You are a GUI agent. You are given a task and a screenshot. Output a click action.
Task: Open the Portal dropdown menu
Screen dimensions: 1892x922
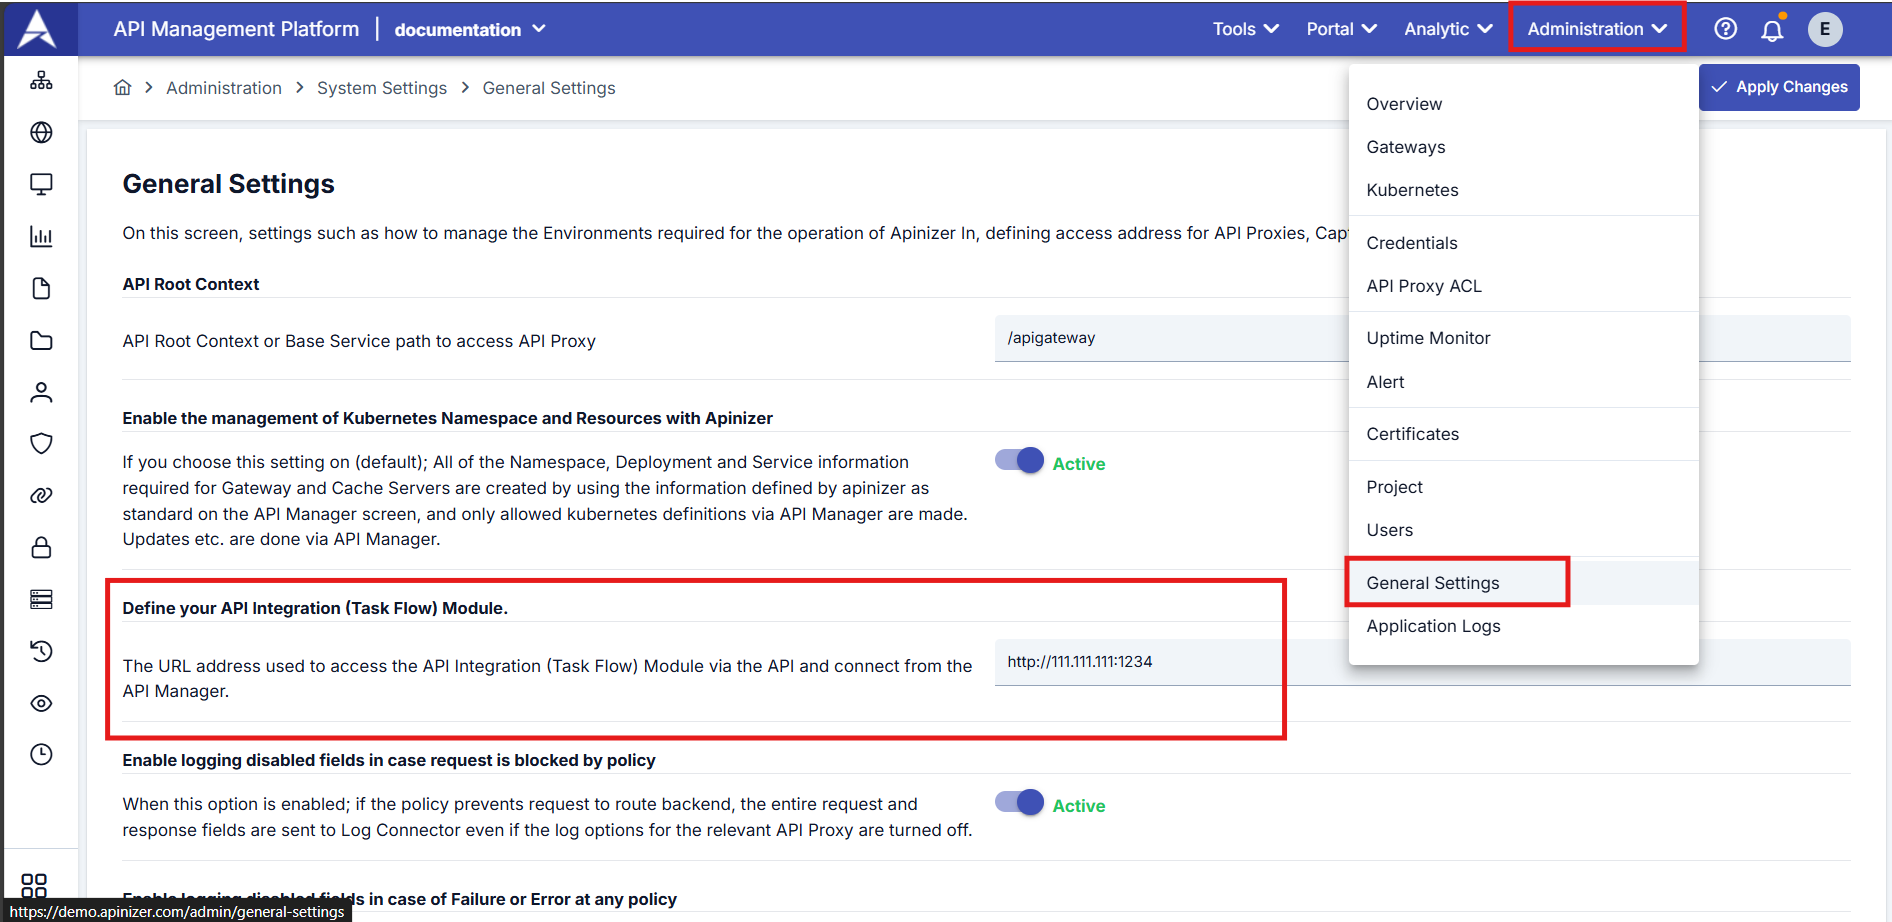(x=1341, y=29)
